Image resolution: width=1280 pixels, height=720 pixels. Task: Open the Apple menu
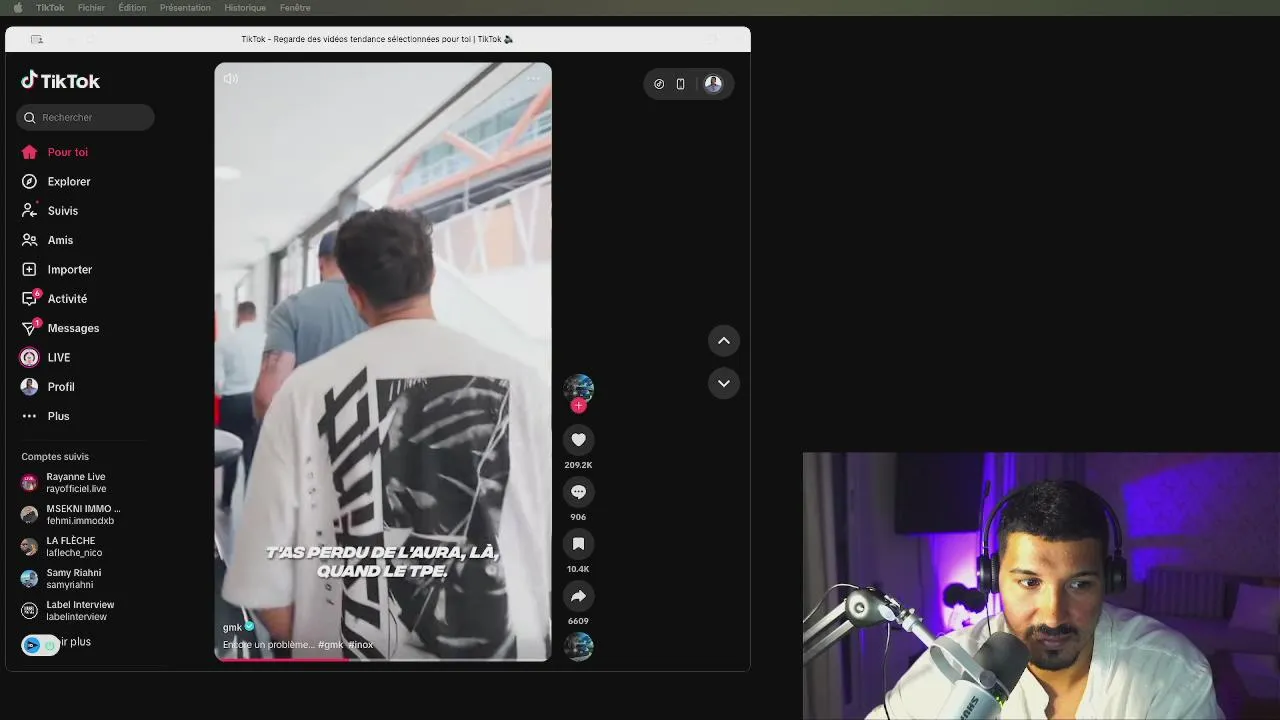pos(17,7)
